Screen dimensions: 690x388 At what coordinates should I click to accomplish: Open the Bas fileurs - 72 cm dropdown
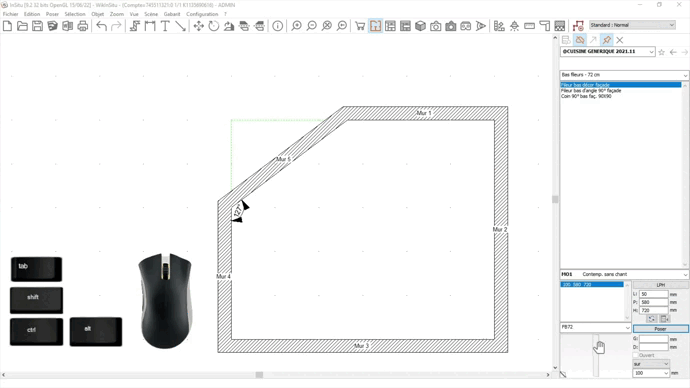pyautogui.click(x=624, y=75)
